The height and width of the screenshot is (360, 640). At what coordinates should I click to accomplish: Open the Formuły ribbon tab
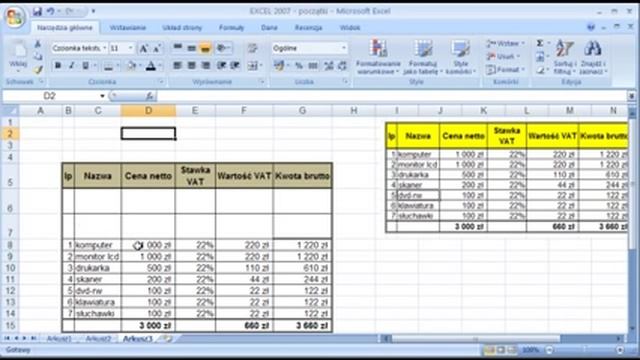(231, 28)
